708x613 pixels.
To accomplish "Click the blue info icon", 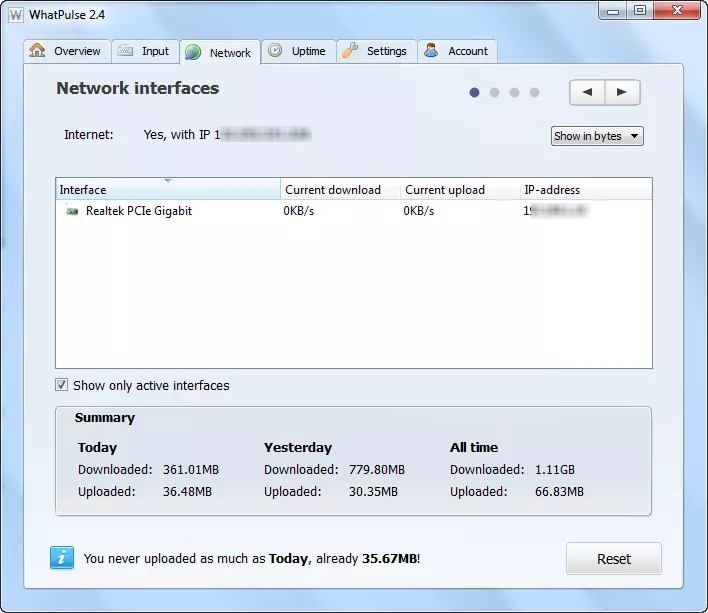I will [62, 557].
